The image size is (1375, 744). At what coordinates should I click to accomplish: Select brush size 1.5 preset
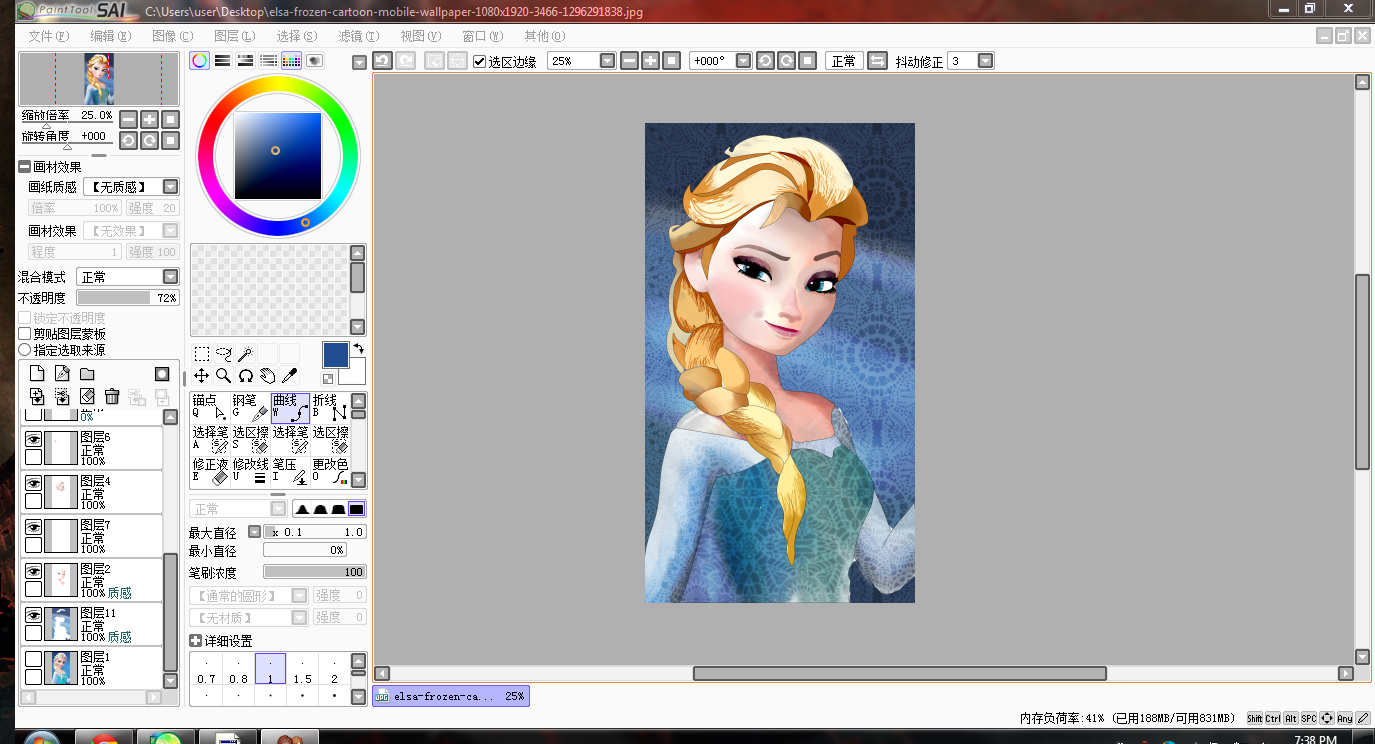tap(302, 669)
